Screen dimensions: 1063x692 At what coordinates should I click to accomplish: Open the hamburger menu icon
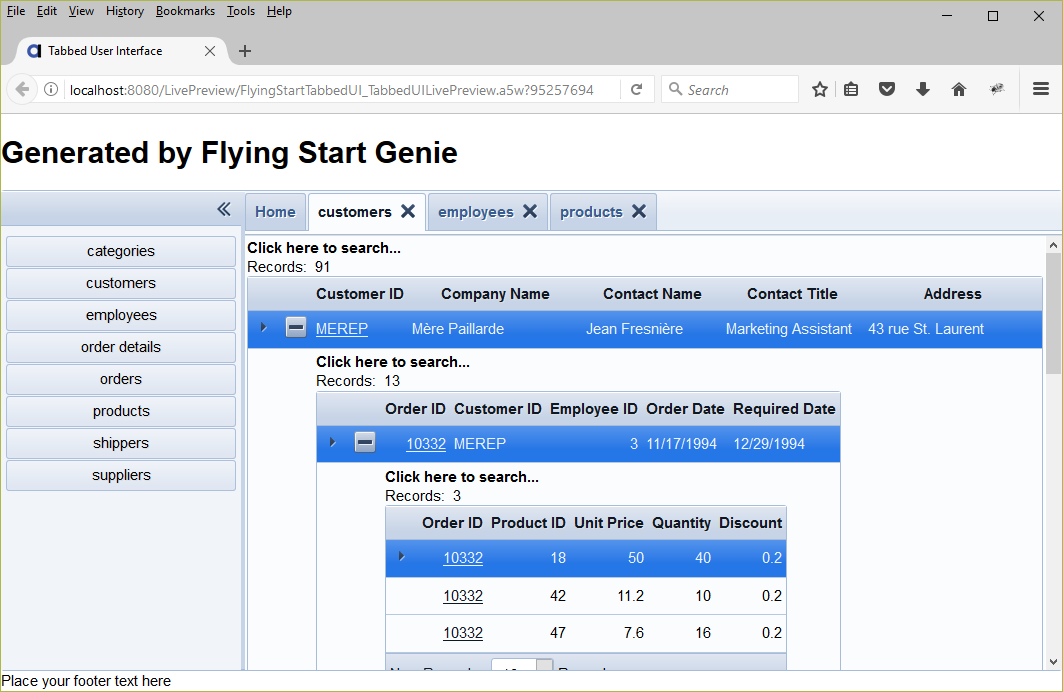click(1041, 89)
